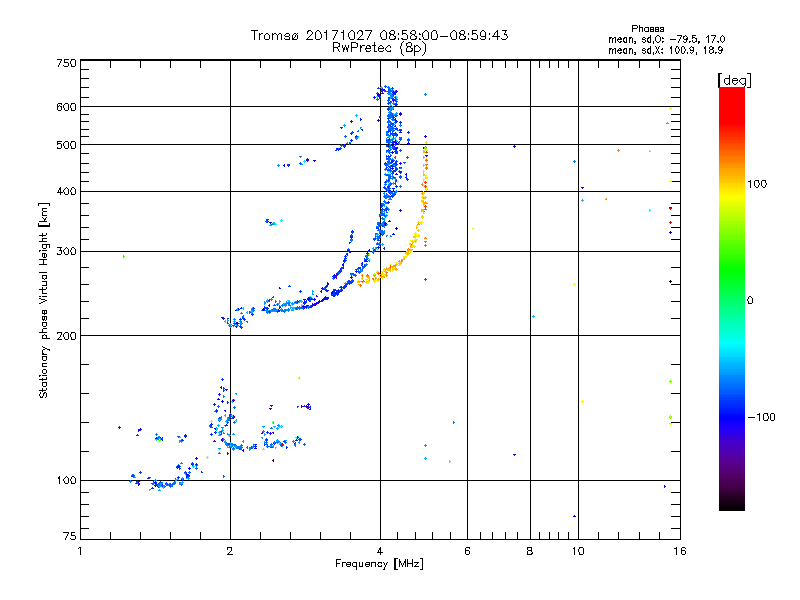
Task: Click the '200' y-axis tick label
Action: [66, 336]
